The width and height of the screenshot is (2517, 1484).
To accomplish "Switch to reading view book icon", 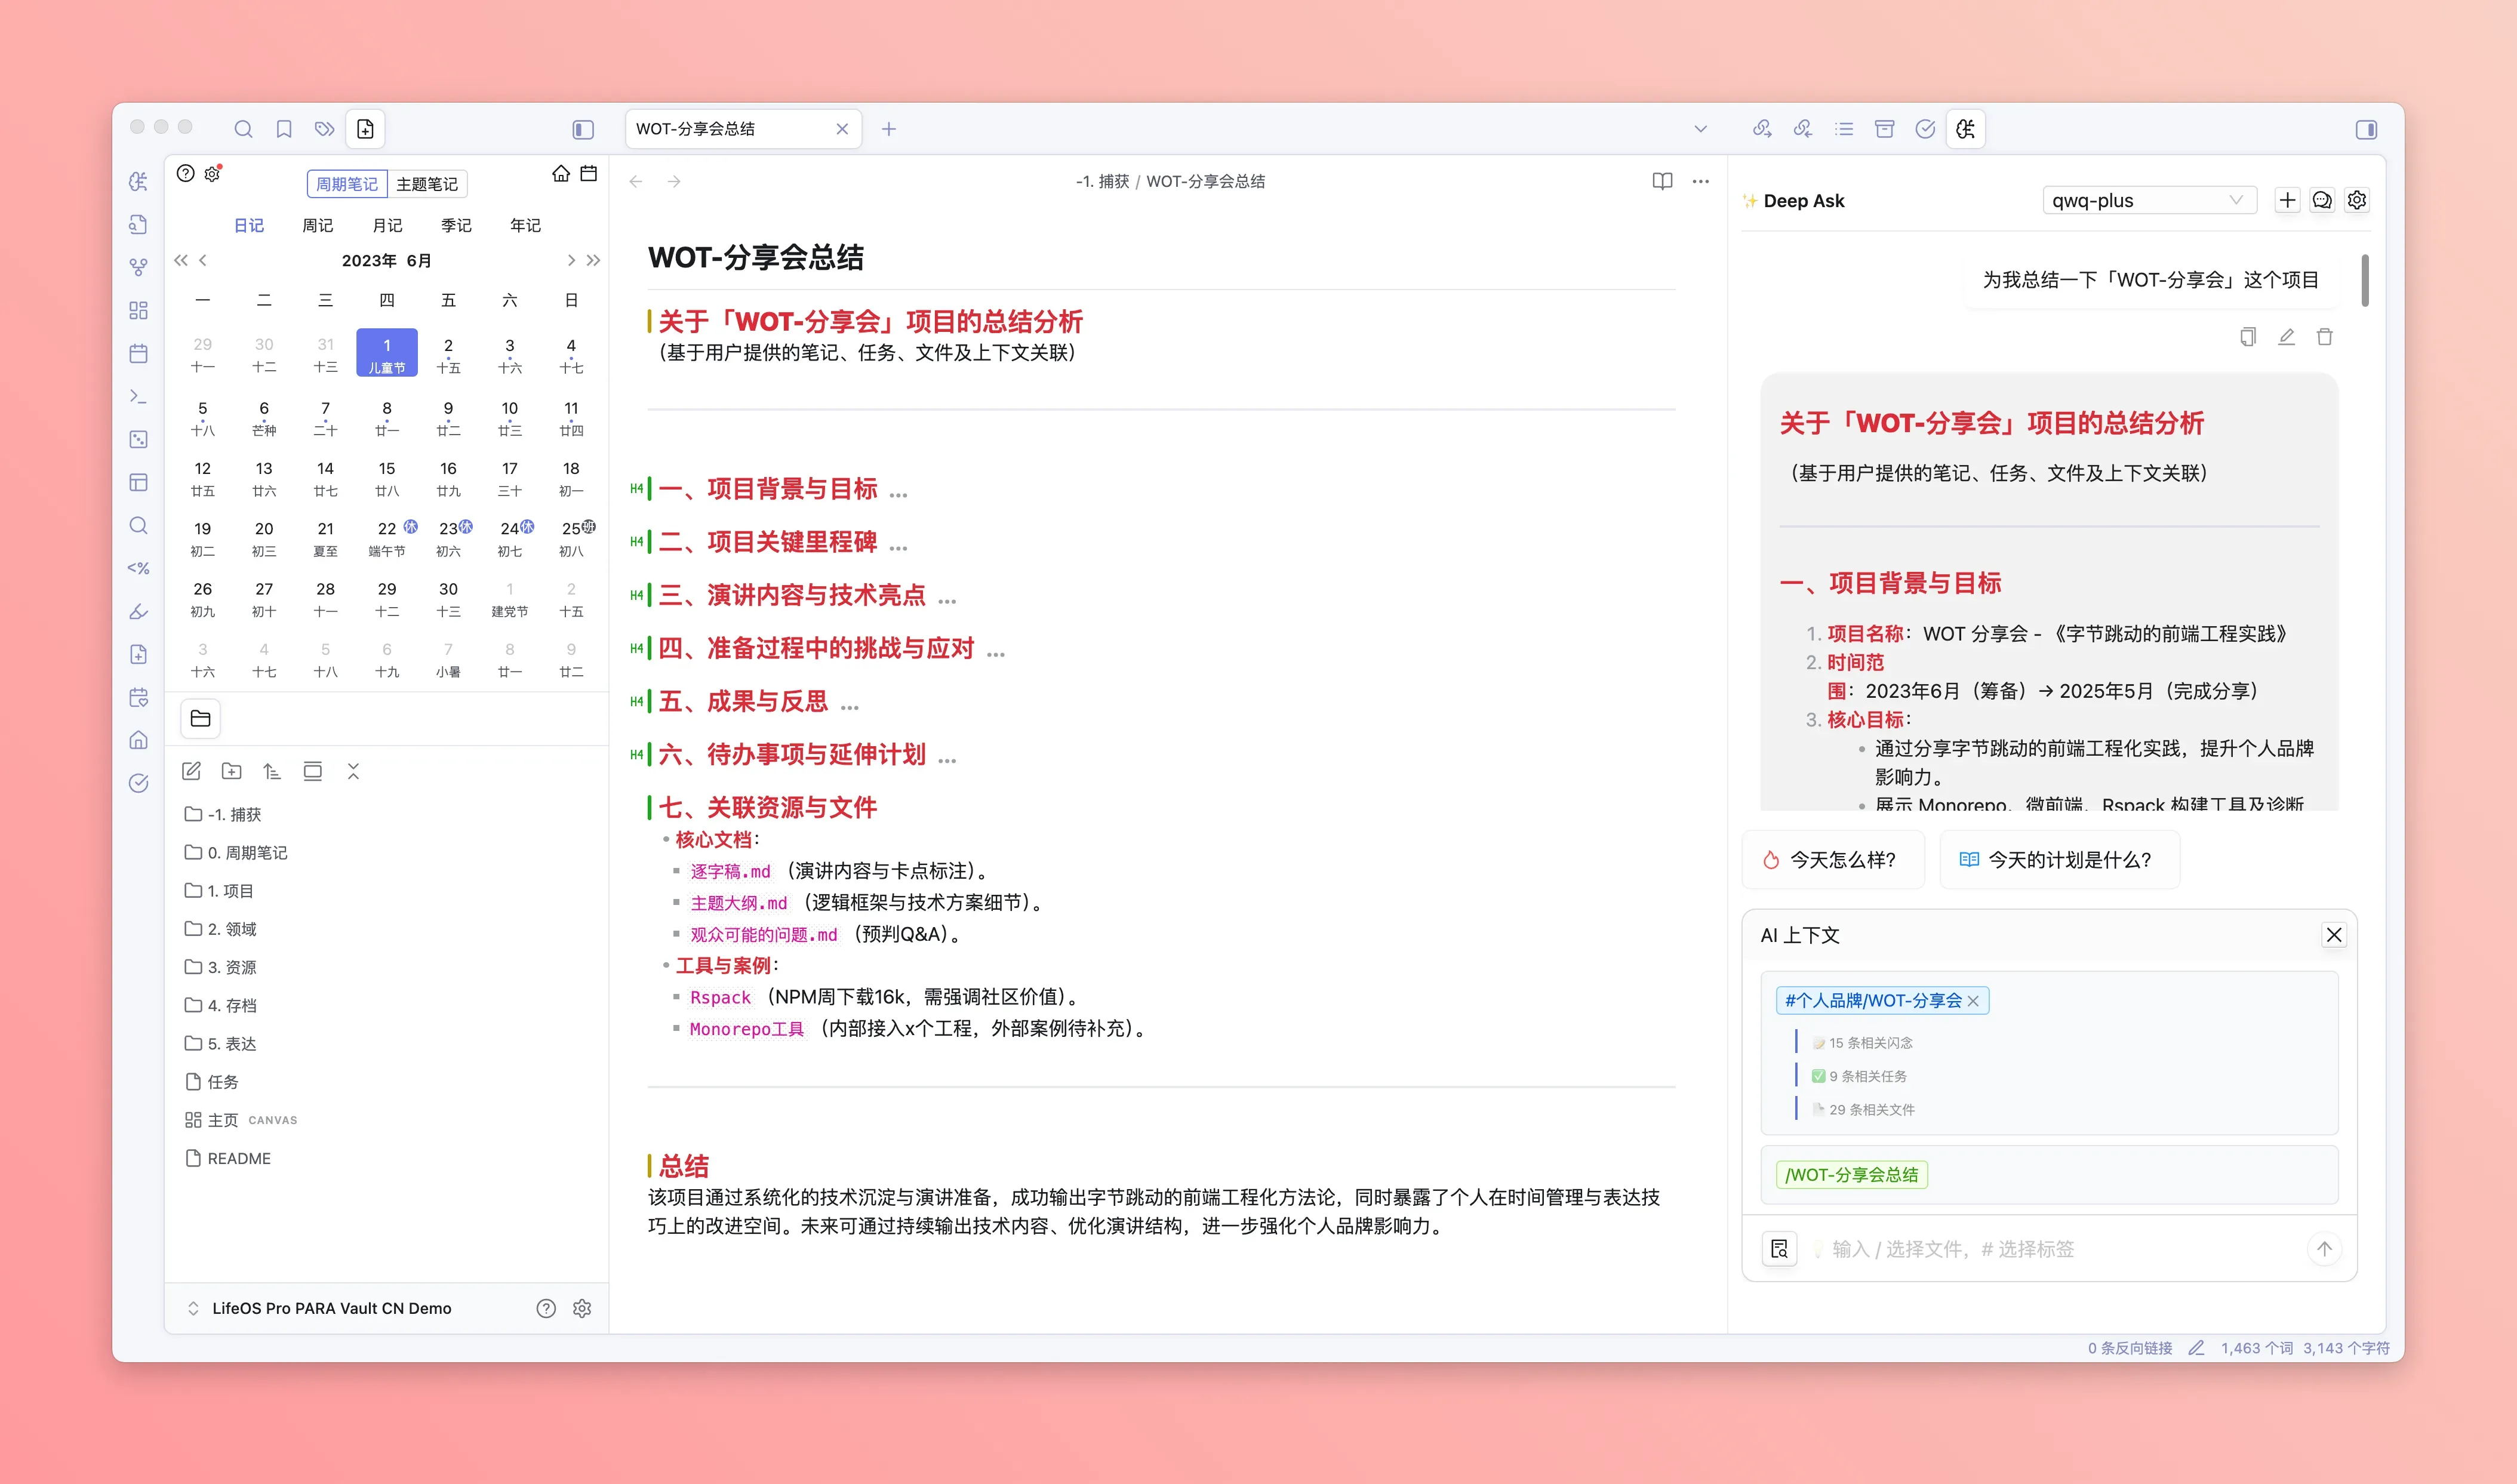I will (1662, 181).
